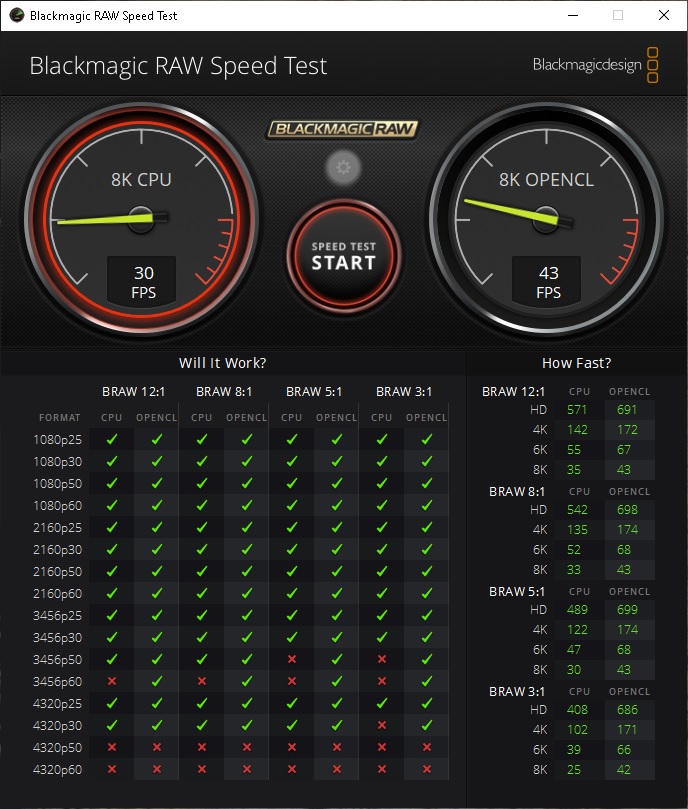Click the FORMAT column label
Screen dimensions: 688x809
(x=59, y=417)
